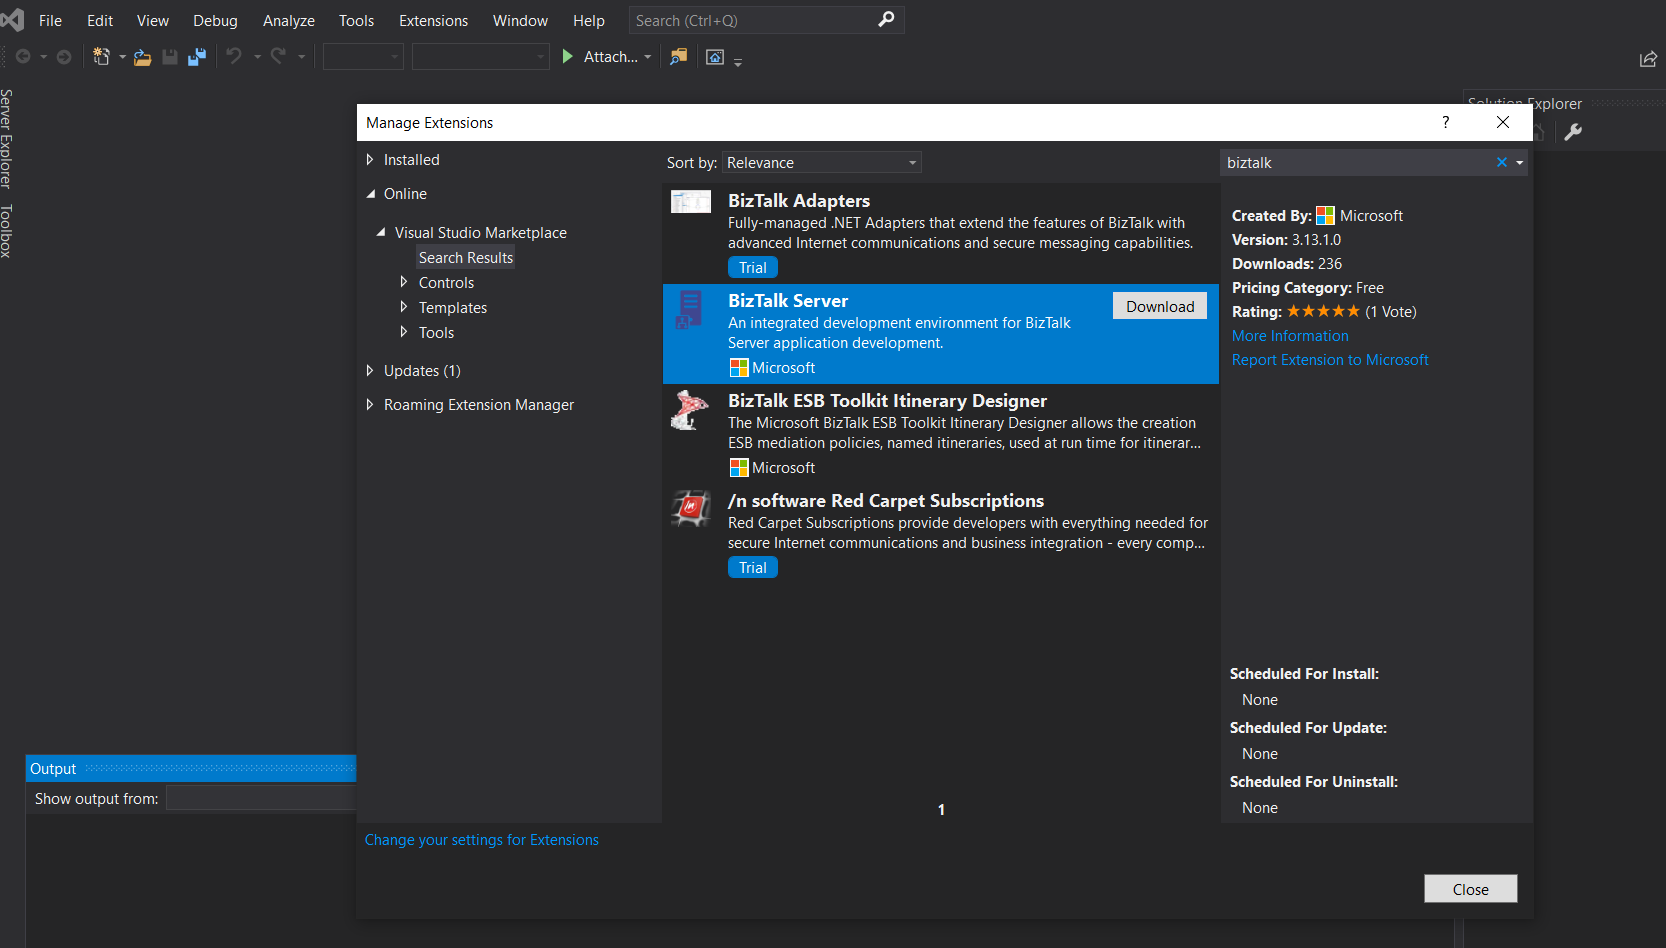Click the wrench Properties icon in Solution Explorer
The width and height of the screenshot is (1666, 948).
1573,132
